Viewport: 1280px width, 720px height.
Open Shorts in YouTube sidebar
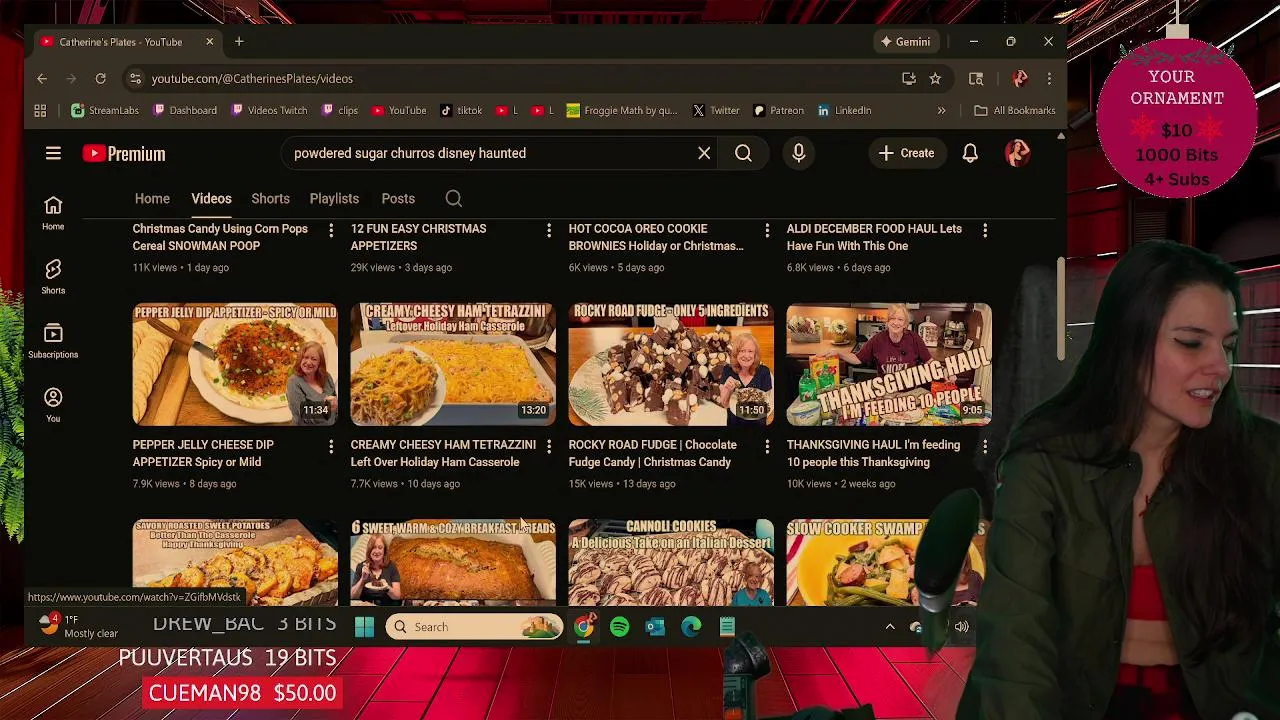pos(53,276)
